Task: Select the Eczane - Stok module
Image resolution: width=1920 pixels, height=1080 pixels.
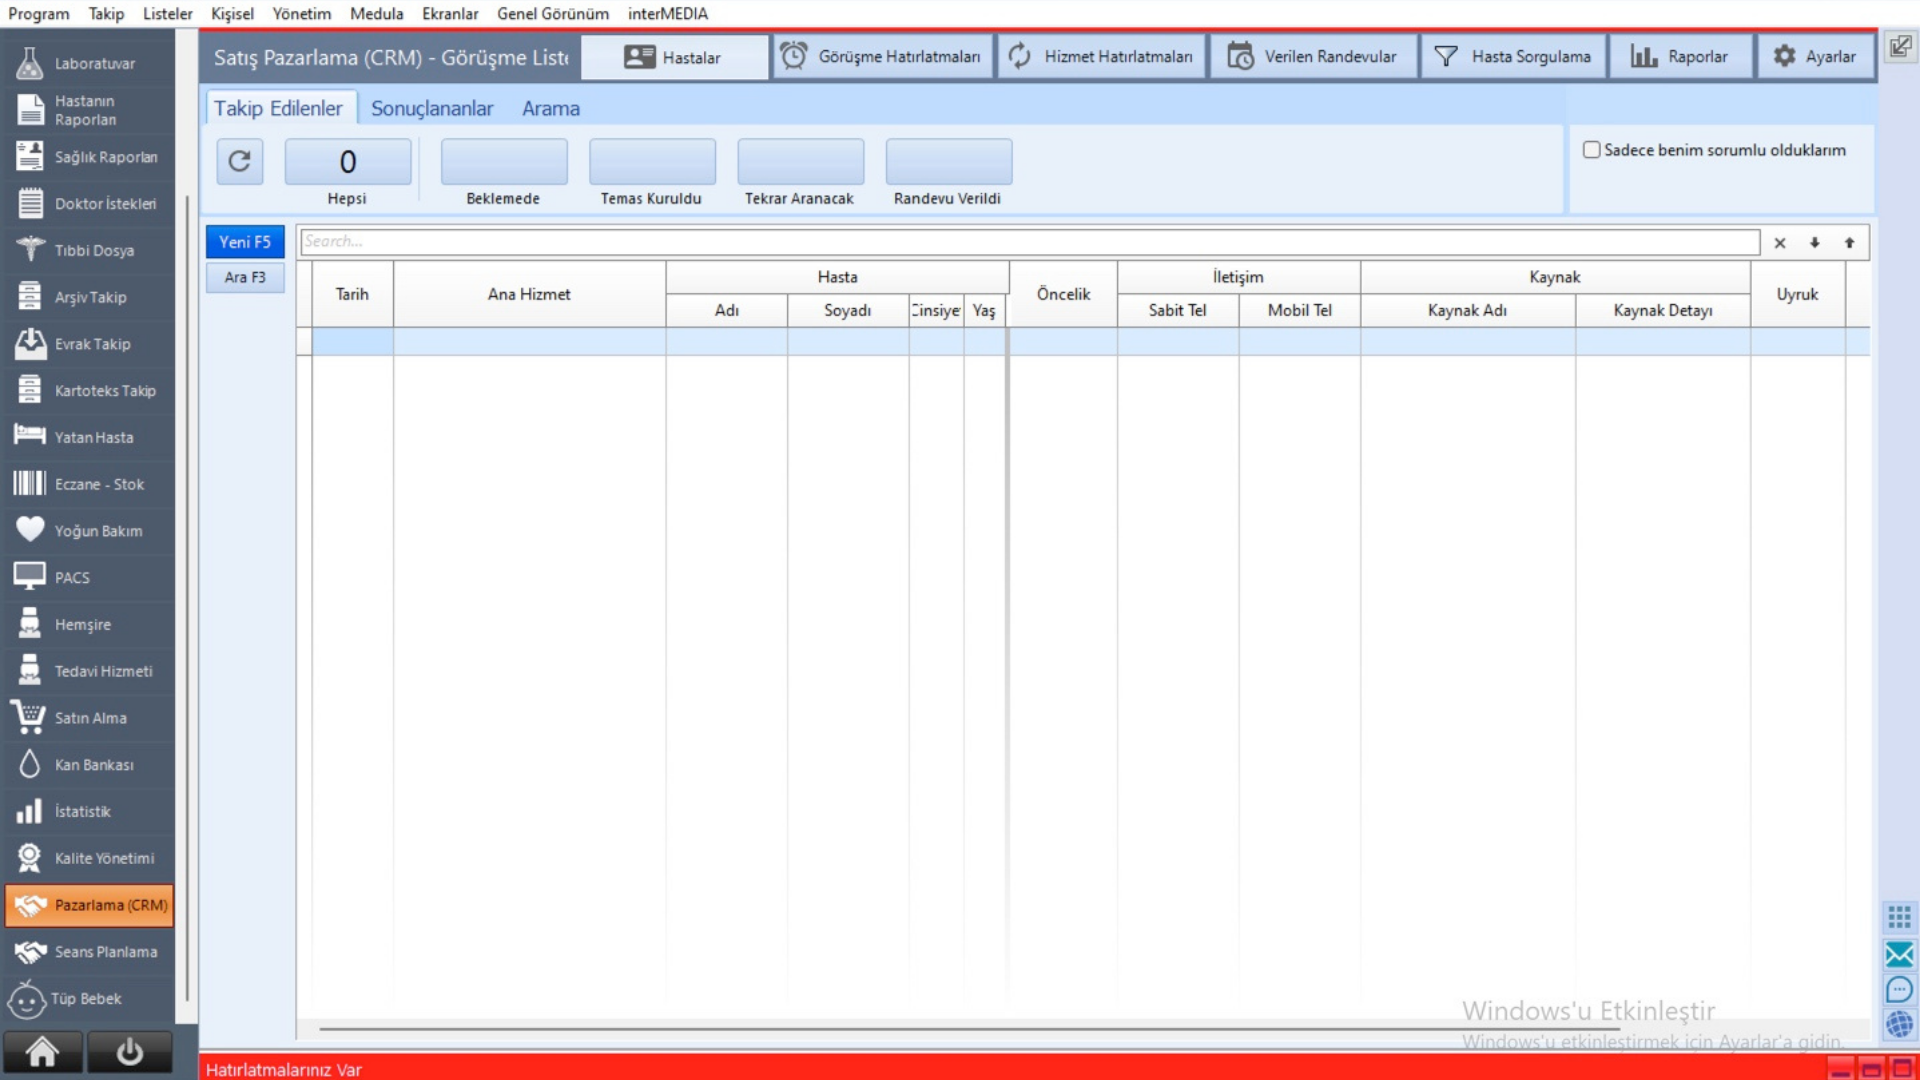Action: (88, 483)
